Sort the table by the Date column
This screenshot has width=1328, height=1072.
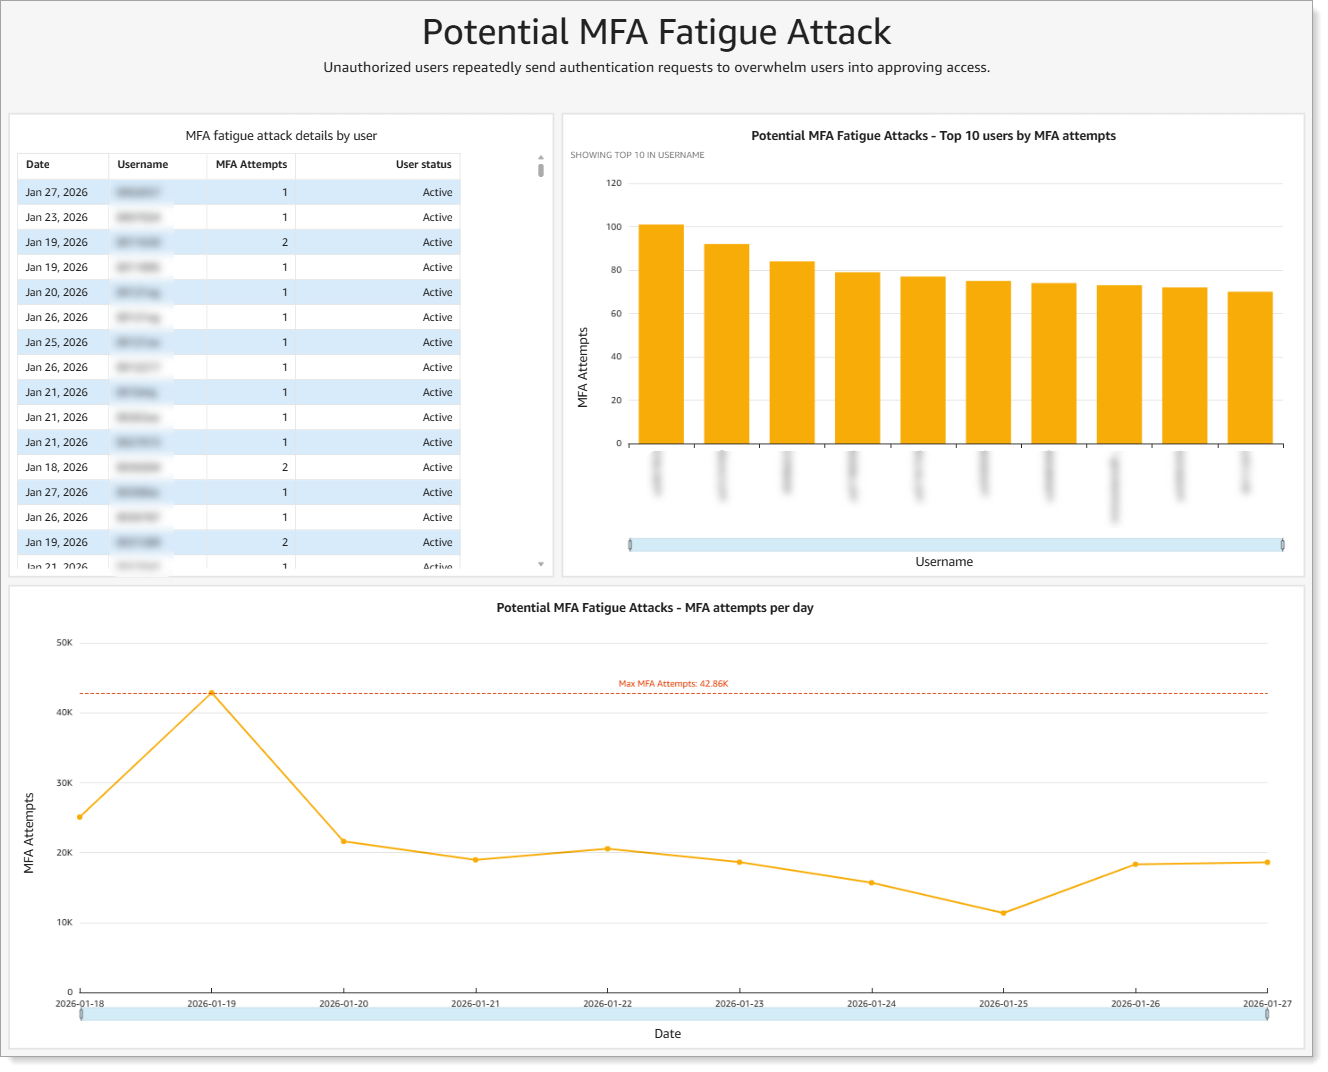point(40,164)
